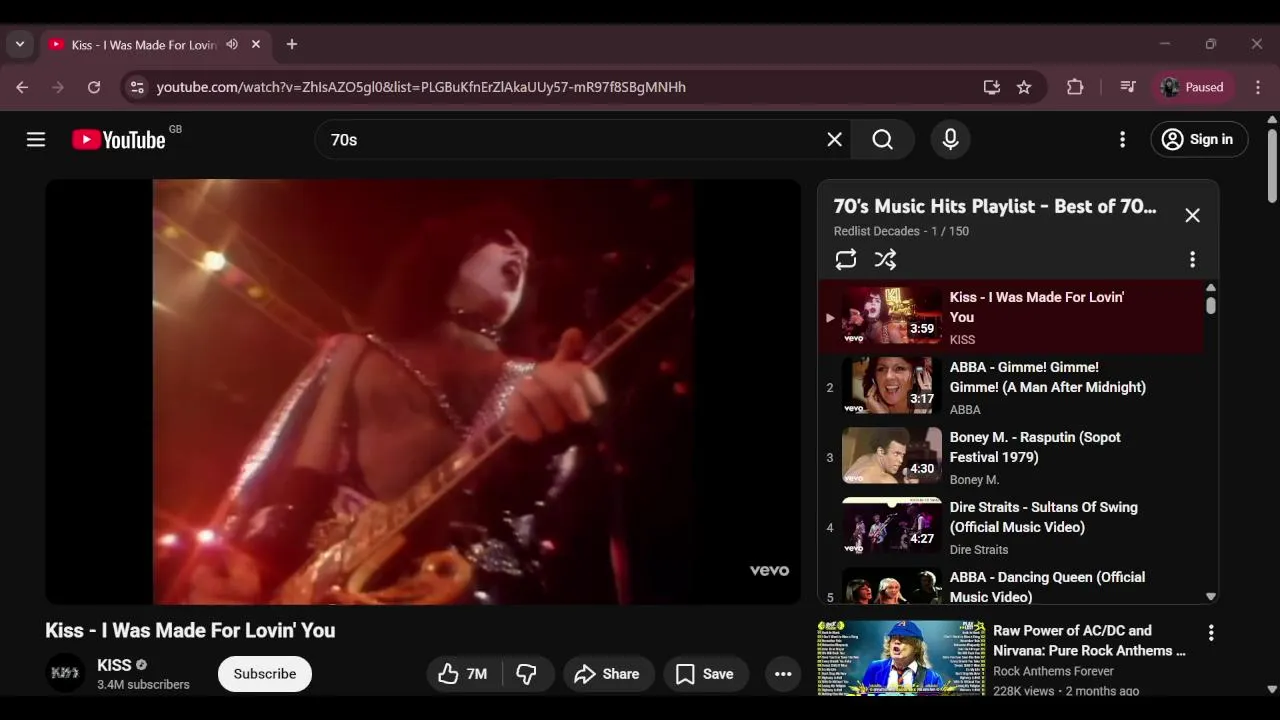1280x720 pixels.
Task: Click the video player area
Action: tap(423, 392)
